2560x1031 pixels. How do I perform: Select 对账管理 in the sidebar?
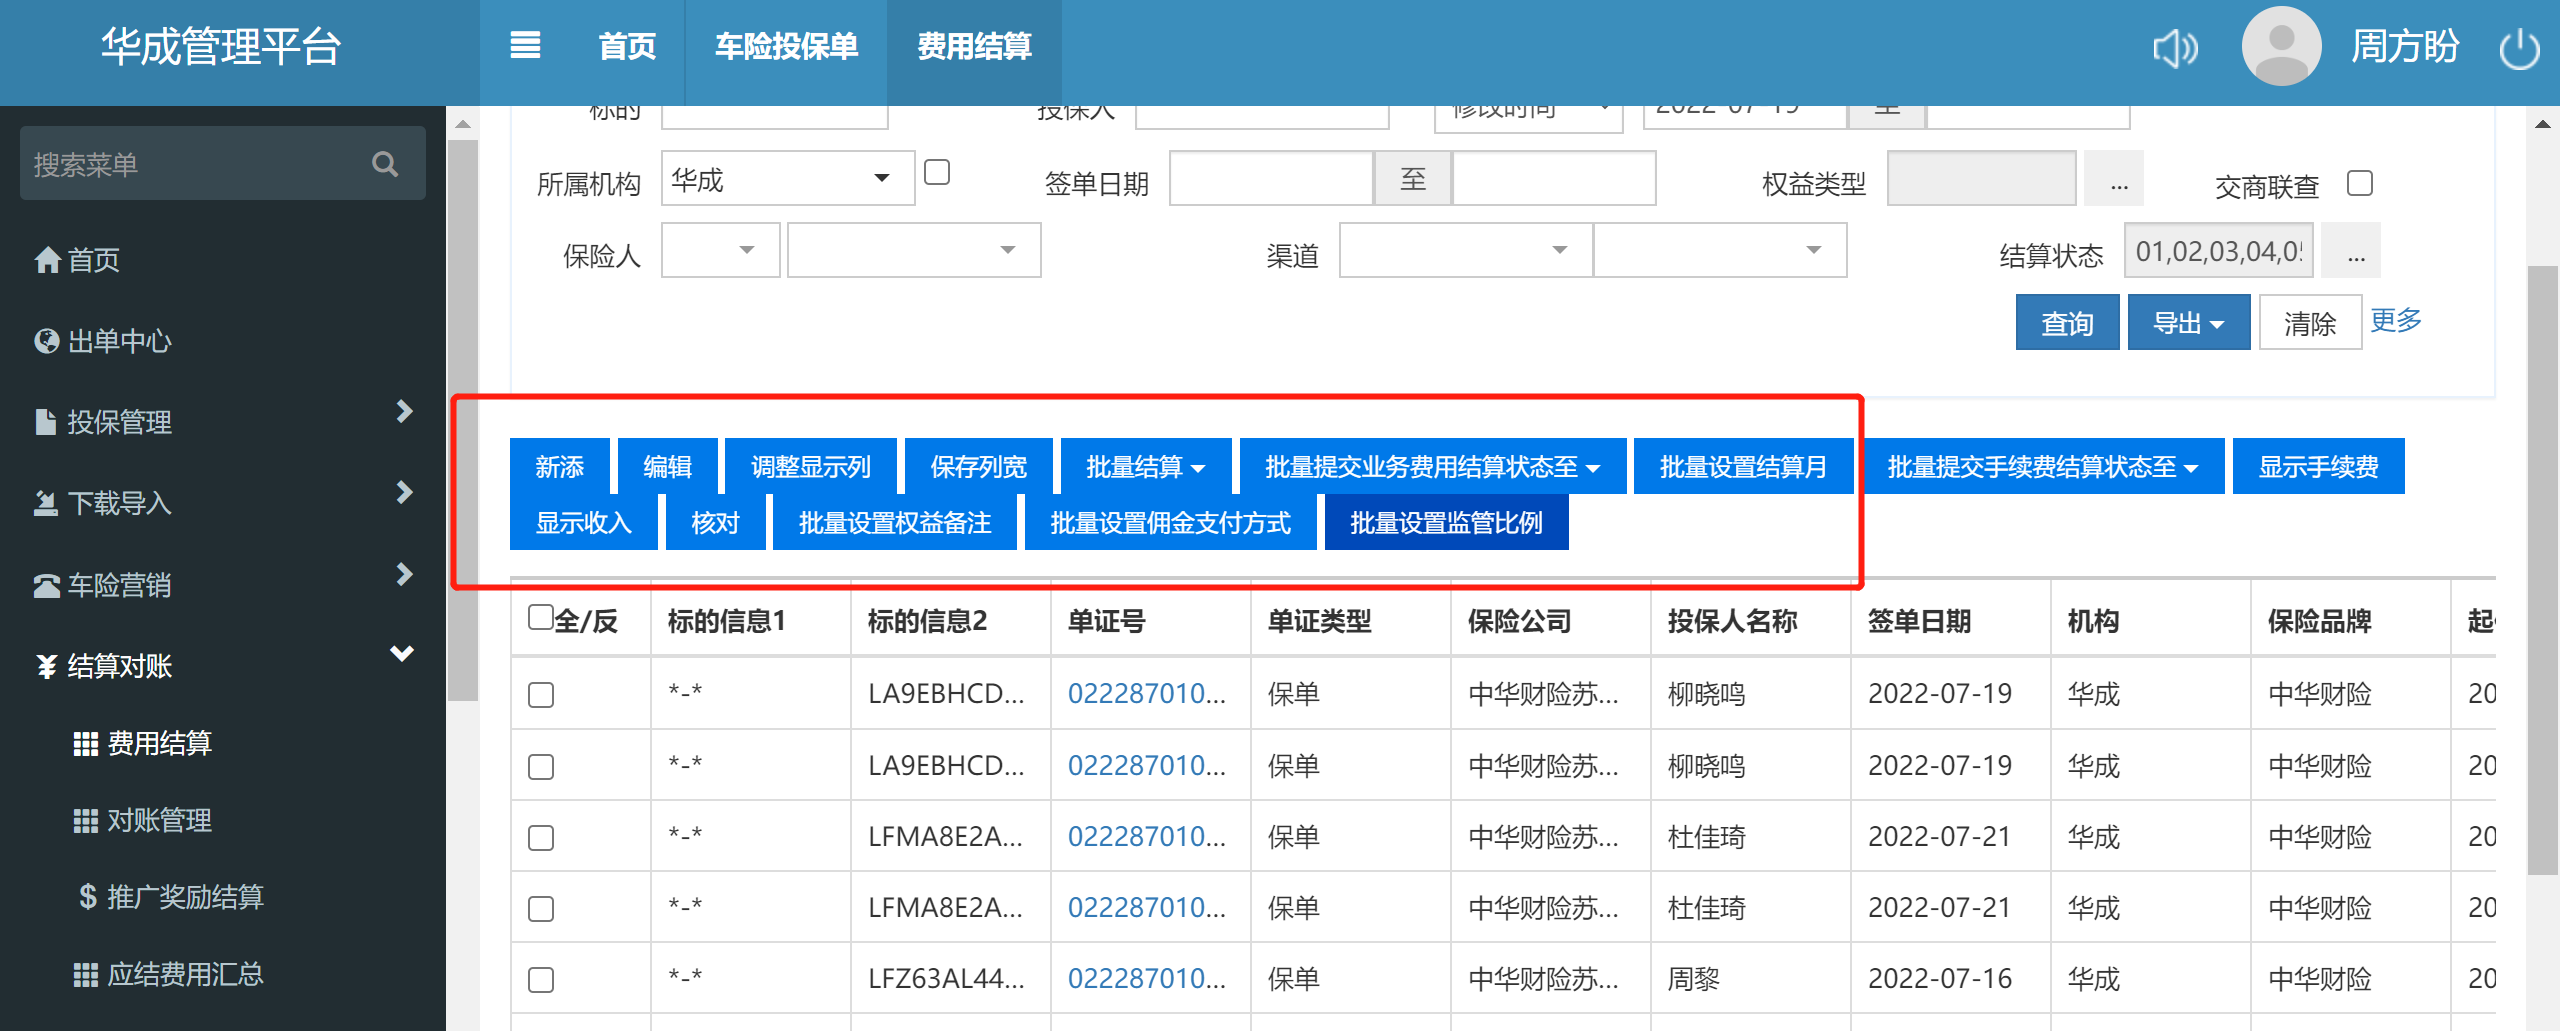click(x=158, y=820)
